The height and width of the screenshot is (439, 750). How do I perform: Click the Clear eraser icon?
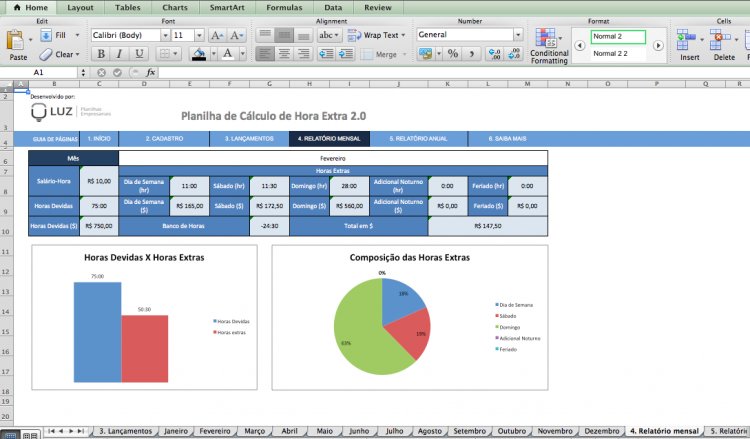coord(46,55)
